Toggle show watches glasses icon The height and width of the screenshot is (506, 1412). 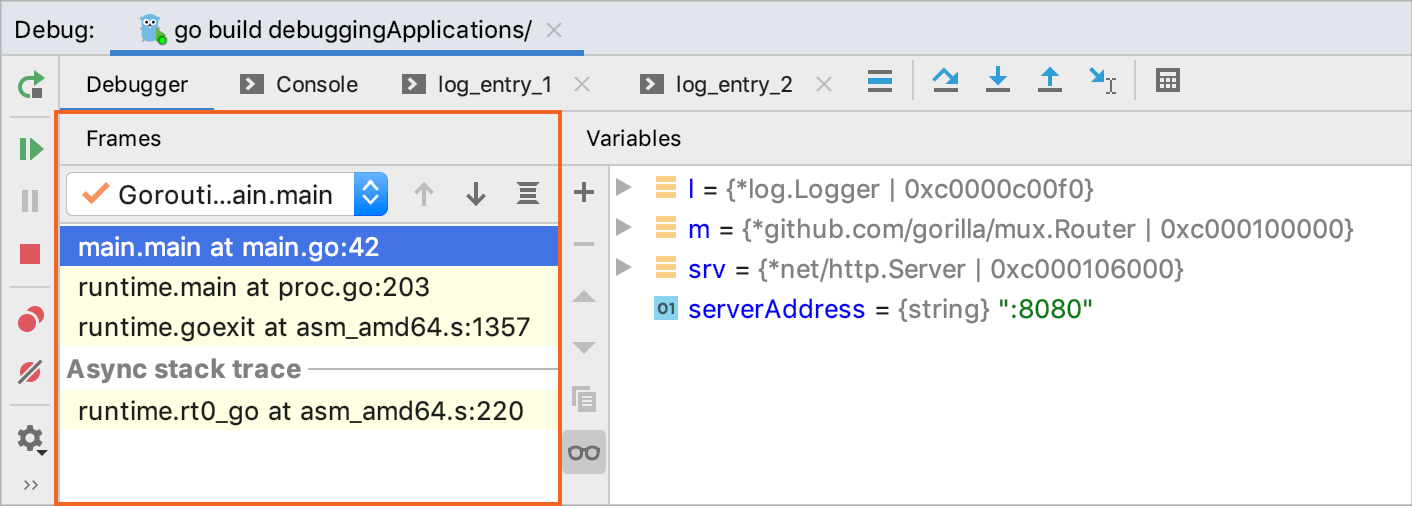[x=584, y=452]
